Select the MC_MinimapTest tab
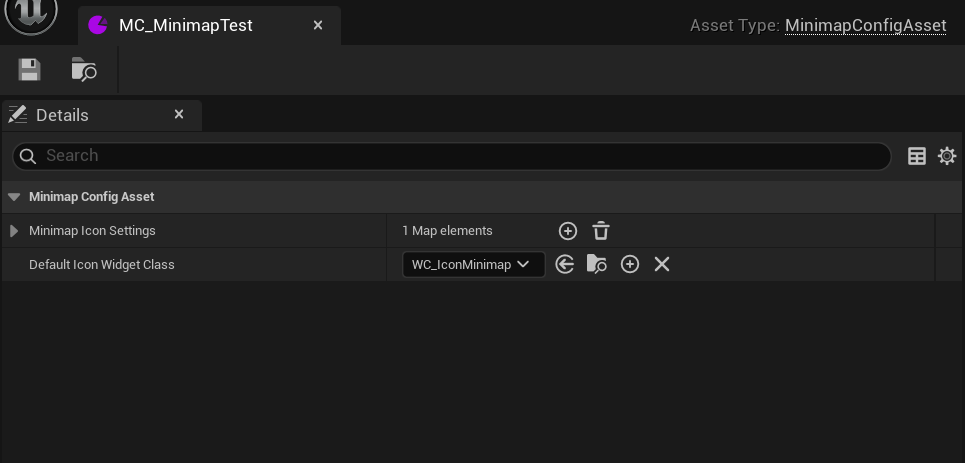Viewport: 965px width, 463px height. (x=185, y=25)
